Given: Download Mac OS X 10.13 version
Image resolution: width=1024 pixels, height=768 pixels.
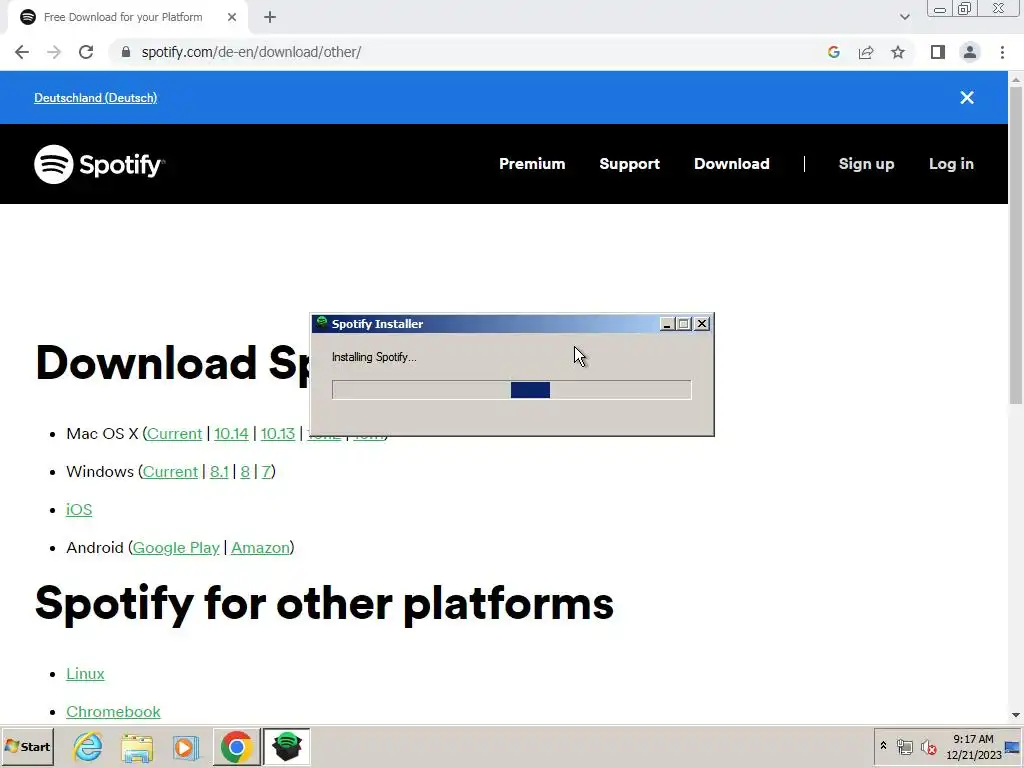Looking at the screenshot, I should (x=278, y=434).
